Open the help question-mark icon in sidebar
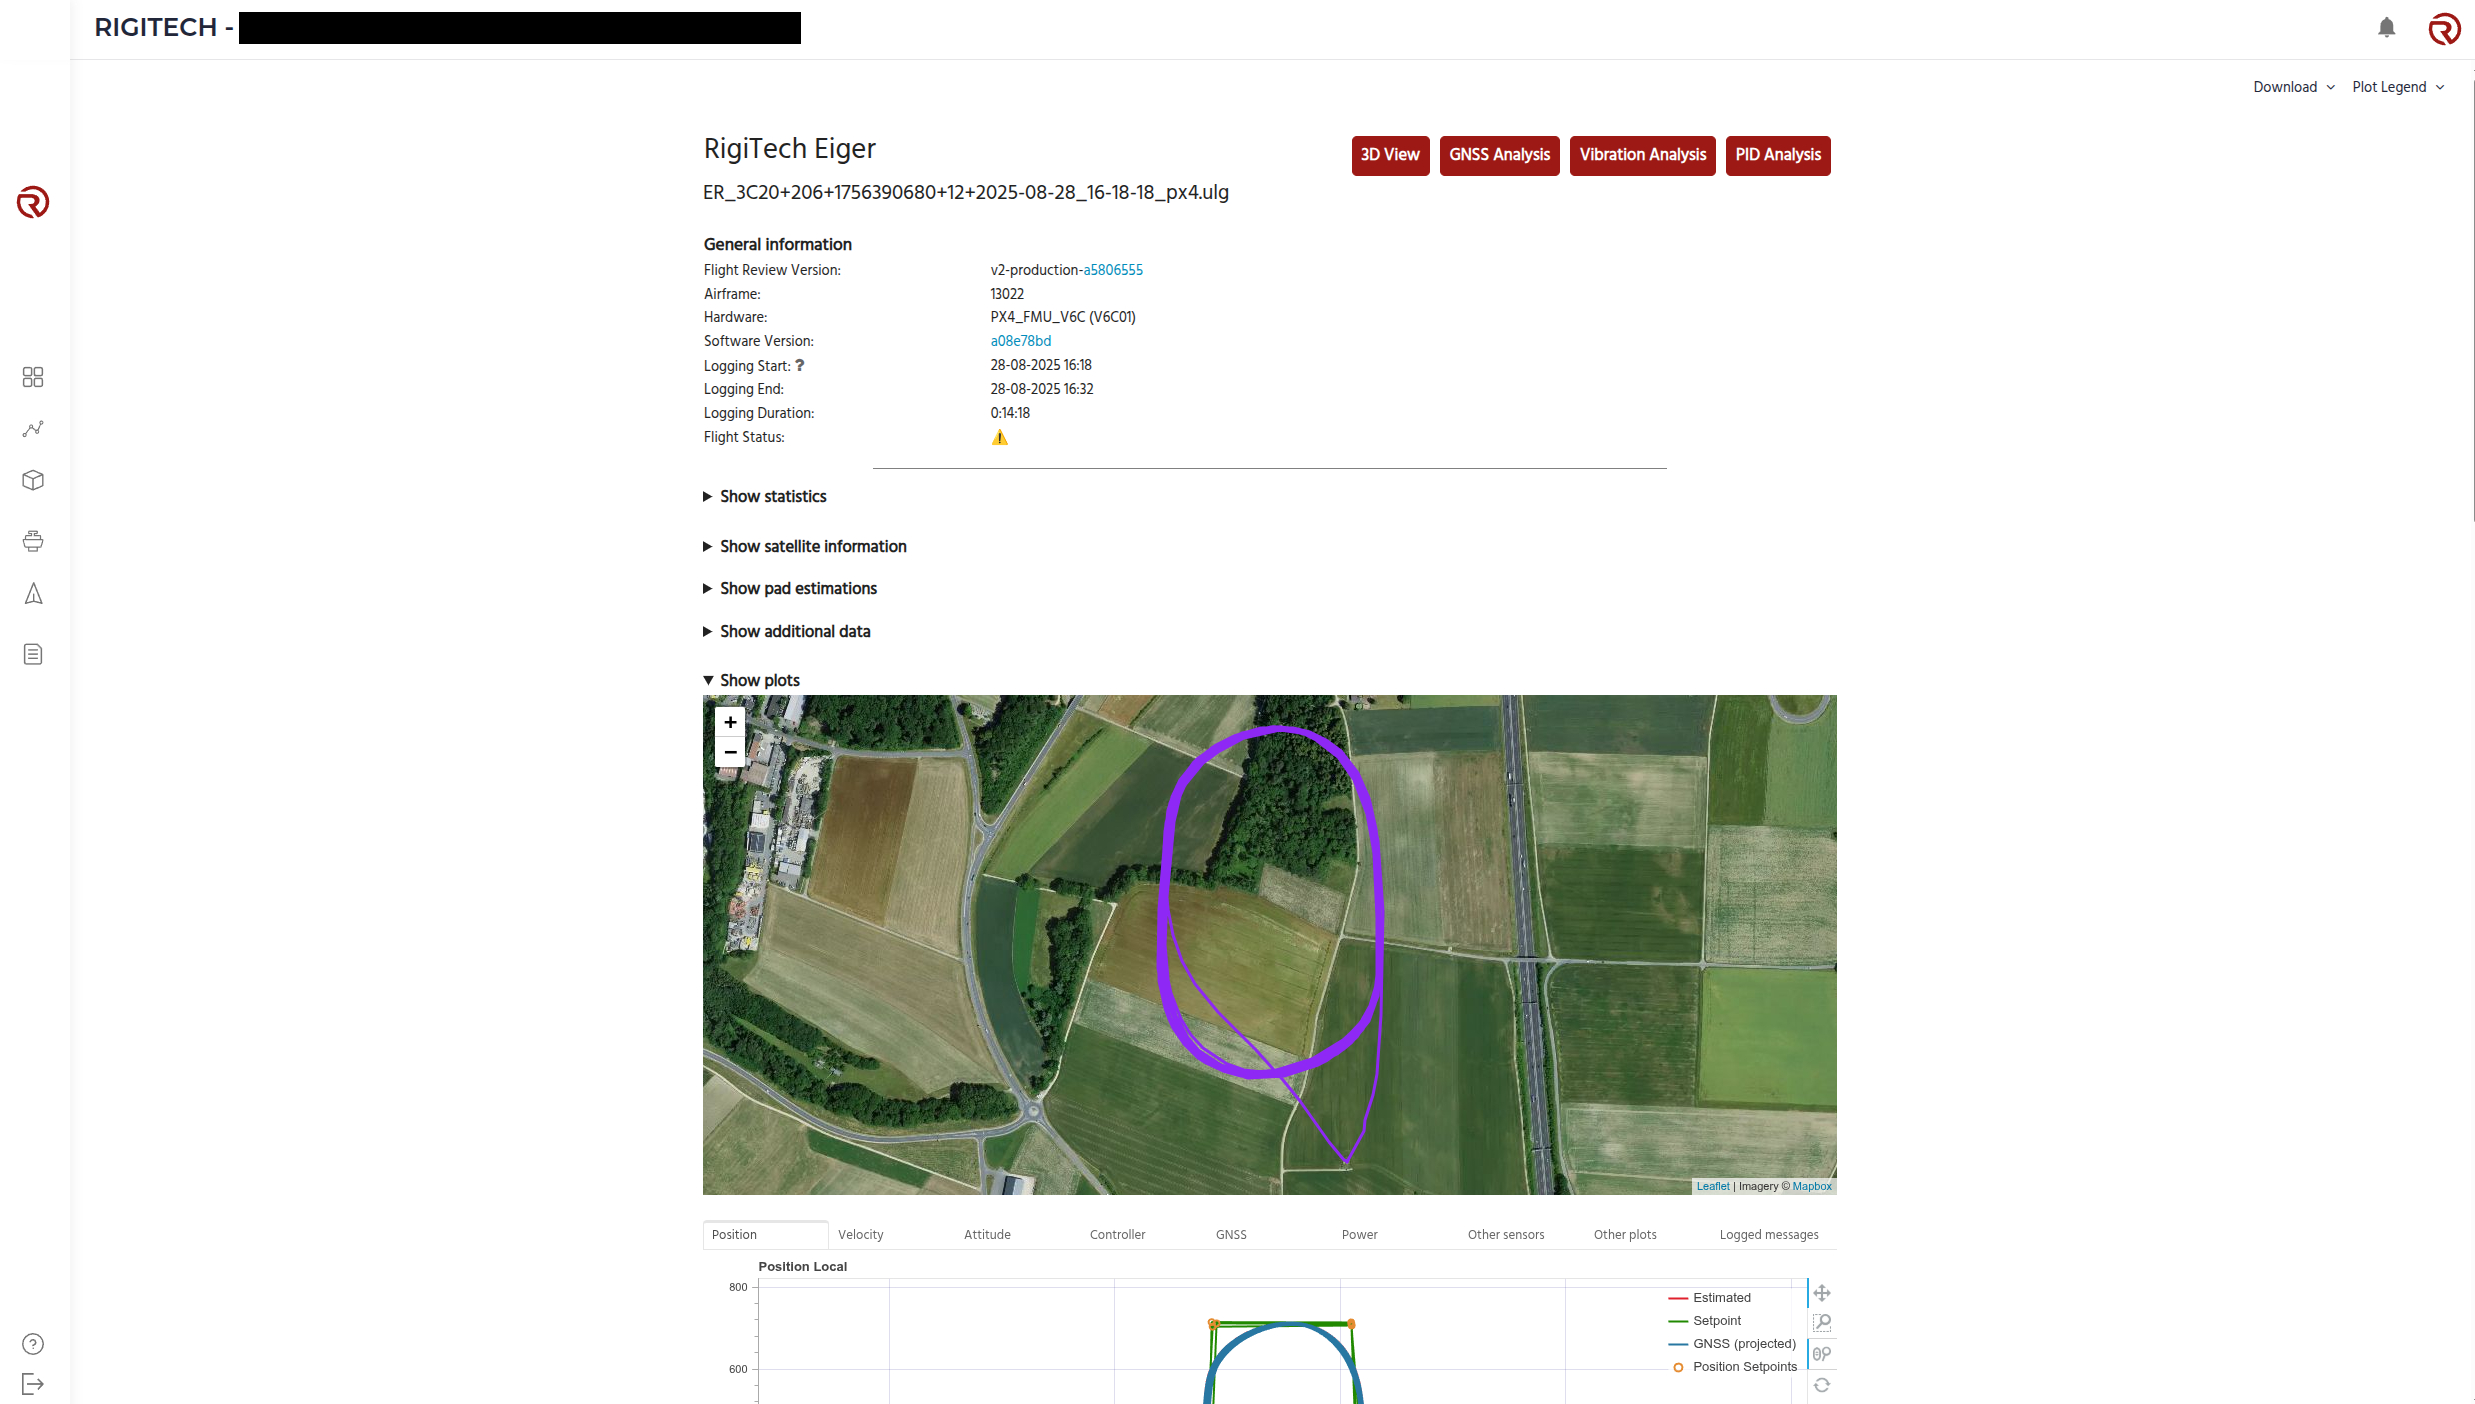The image size is (2475, 1404). (x=33, y=1344)
